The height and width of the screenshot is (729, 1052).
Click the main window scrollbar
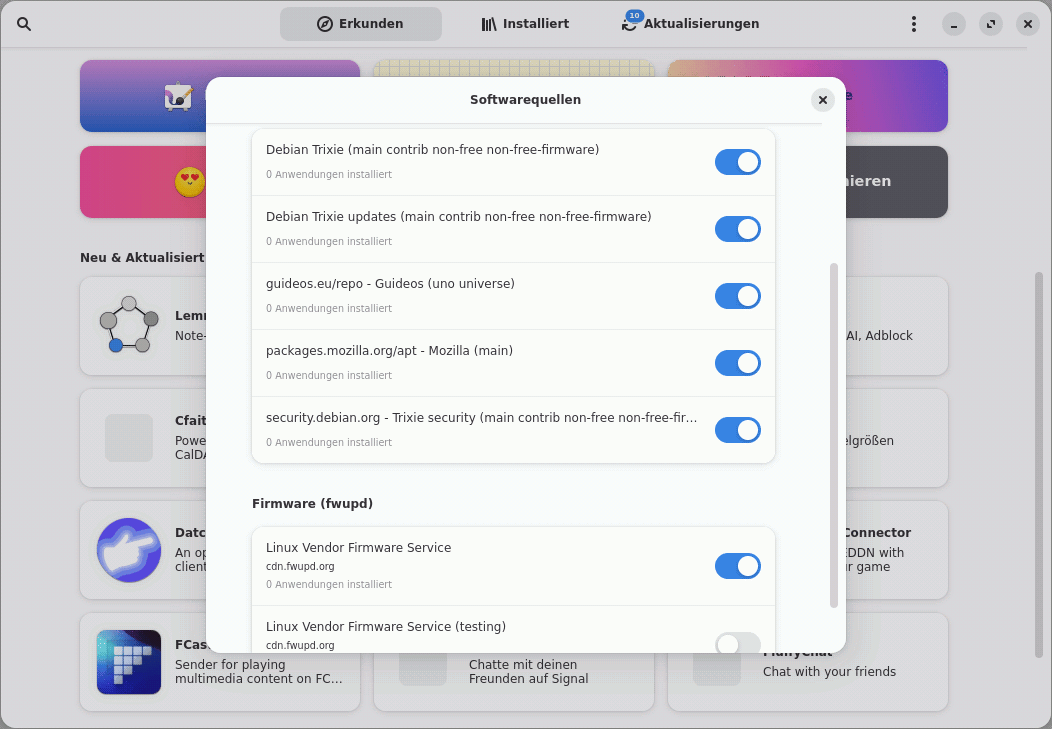tap(1039, 465)
